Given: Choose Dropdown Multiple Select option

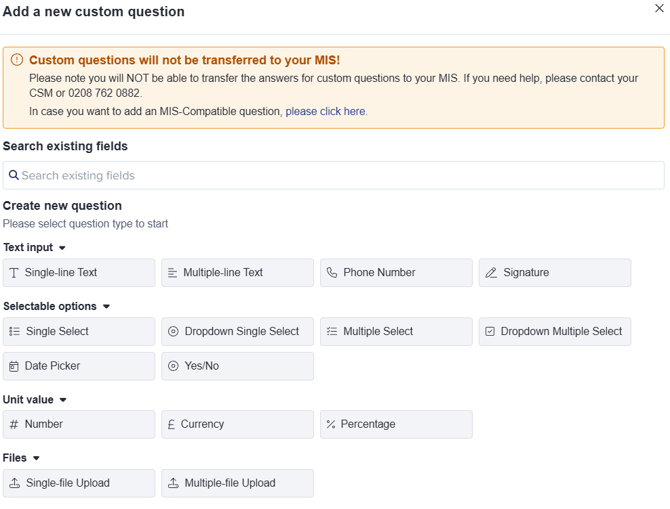Looking at the screenshot, I should pos(555,331).
